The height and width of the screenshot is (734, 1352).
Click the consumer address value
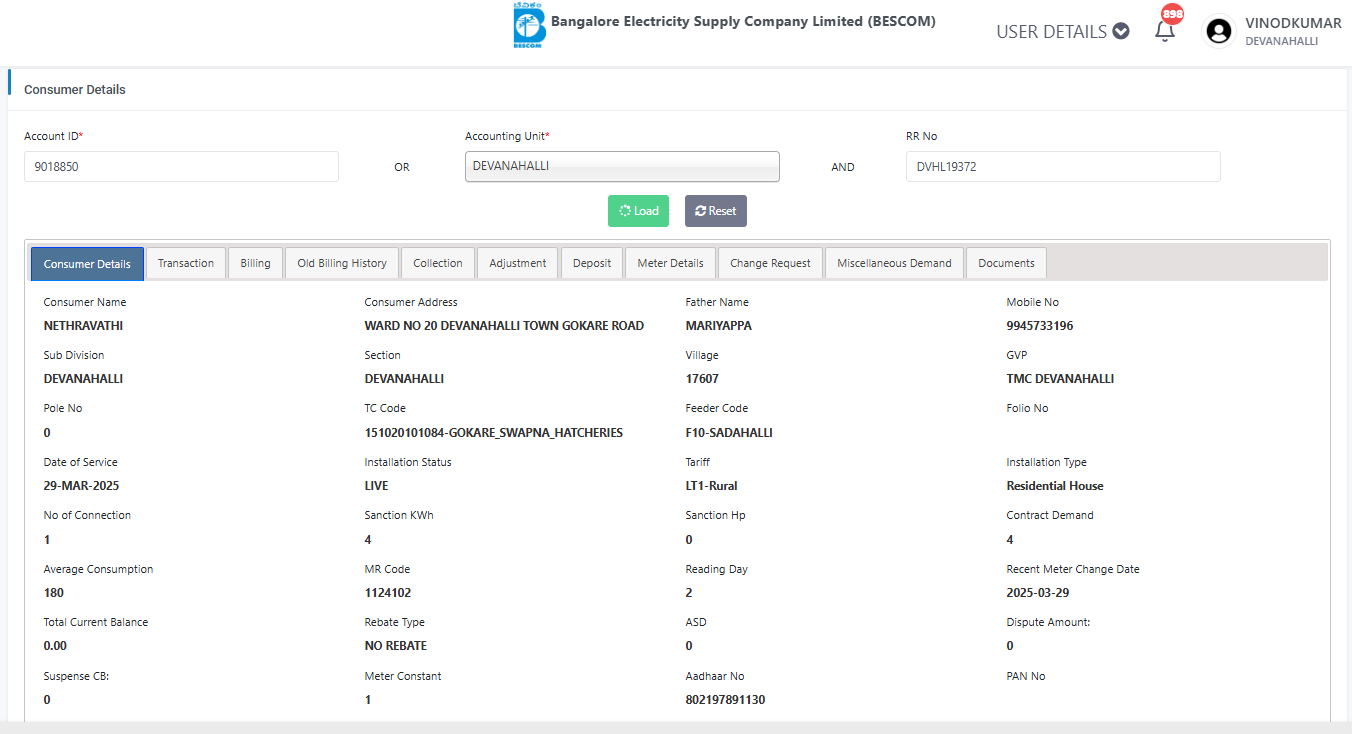tap(504, 326)
